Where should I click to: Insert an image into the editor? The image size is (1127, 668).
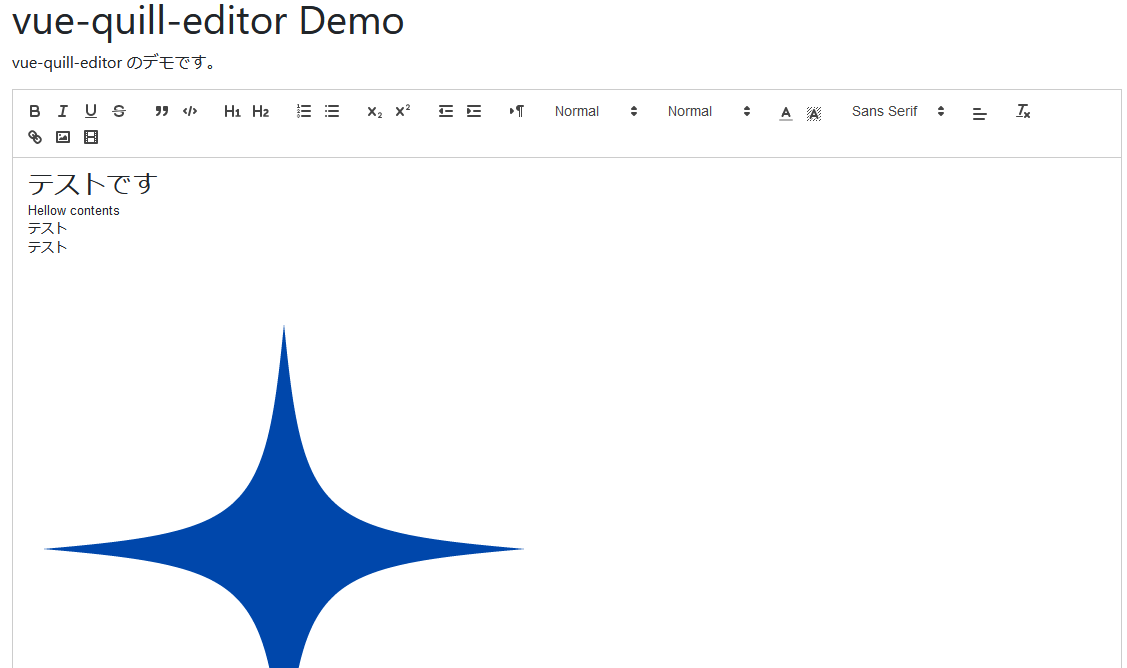(63, 137)
